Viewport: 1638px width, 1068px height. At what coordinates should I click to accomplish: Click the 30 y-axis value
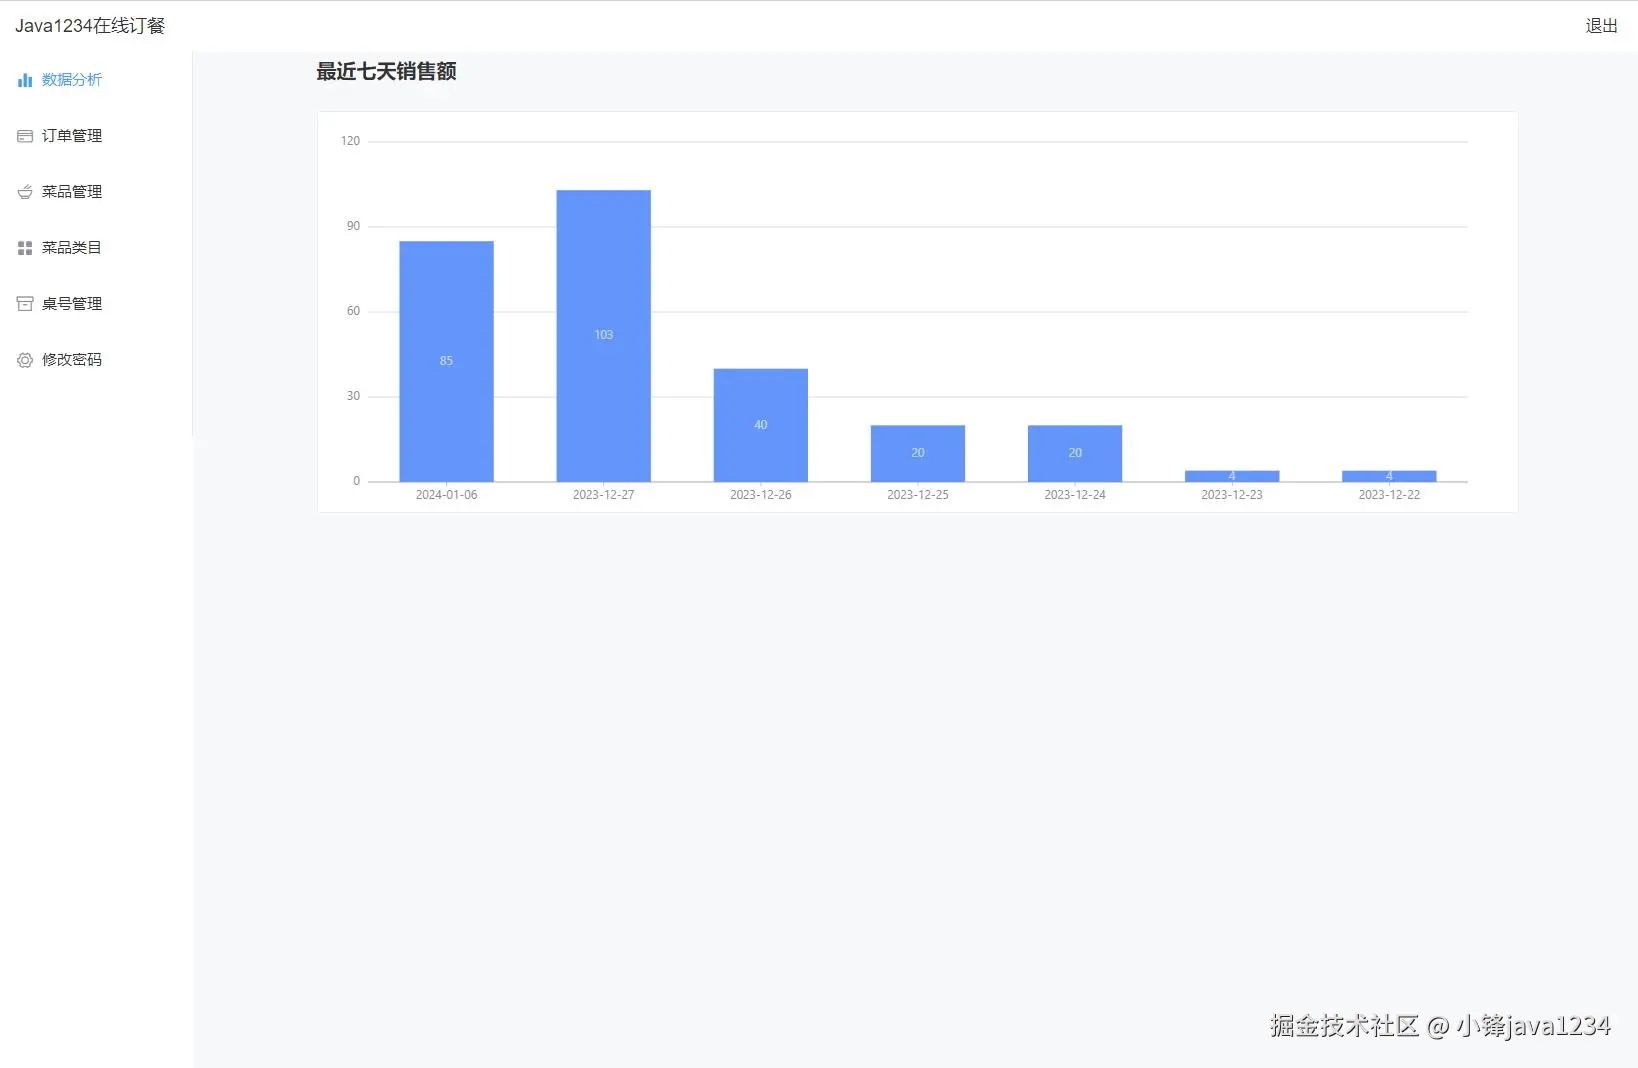(353, 396)
